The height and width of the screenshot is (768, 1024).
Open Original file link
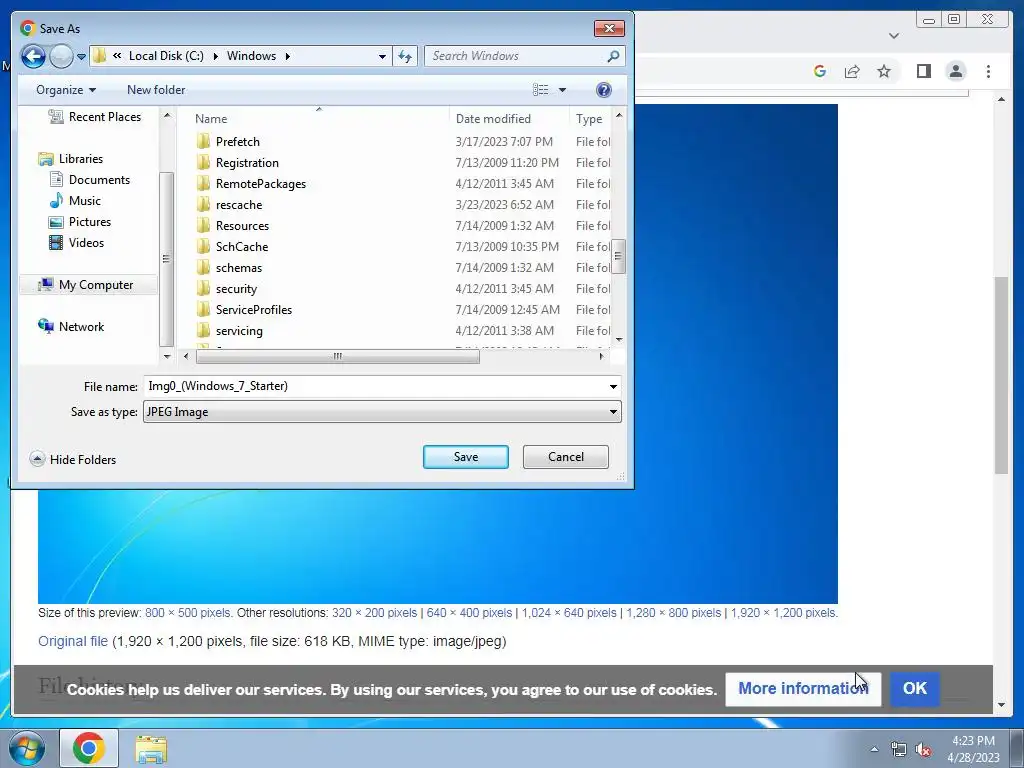[x=72, y=641]
